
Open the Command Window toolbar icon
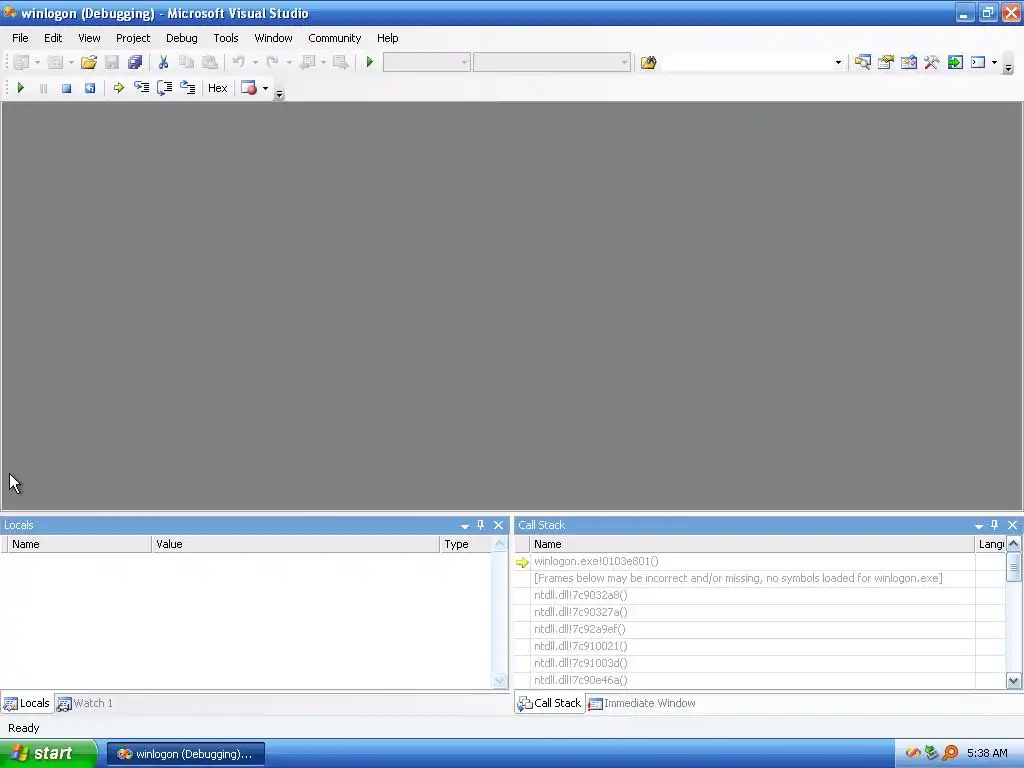[978, 63]
